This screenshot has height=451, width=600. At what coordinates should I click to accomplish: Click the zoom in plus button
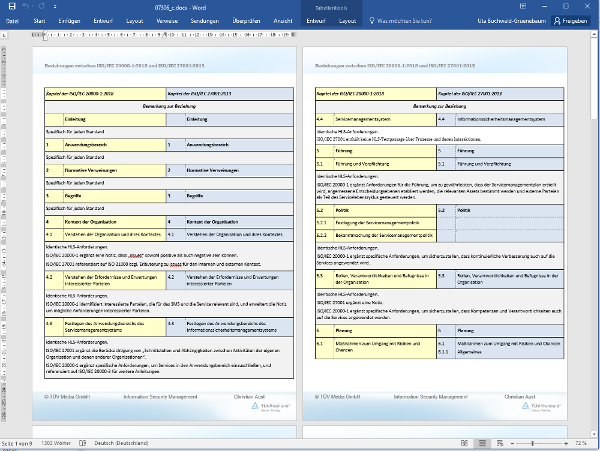[566, 443]
